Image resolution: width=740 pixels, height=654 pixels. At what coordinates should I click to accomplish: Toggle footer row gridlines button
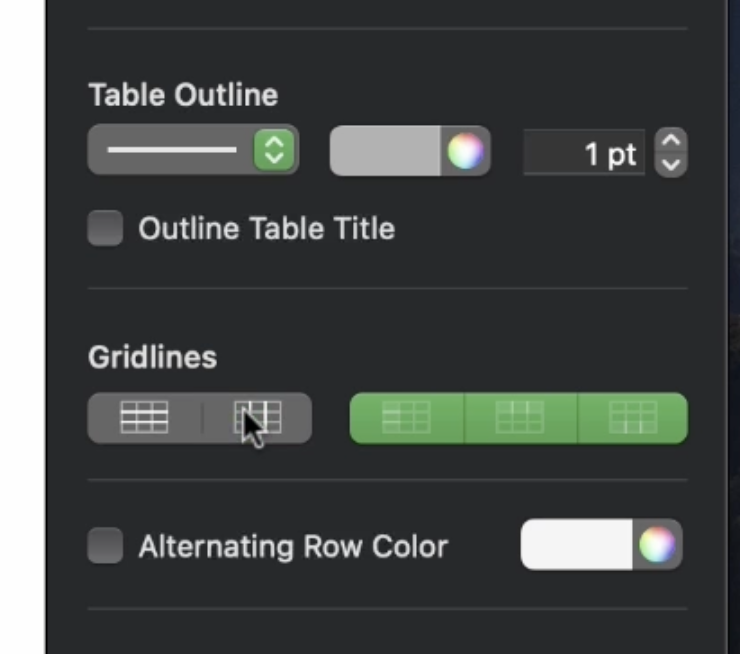(633, 418)
